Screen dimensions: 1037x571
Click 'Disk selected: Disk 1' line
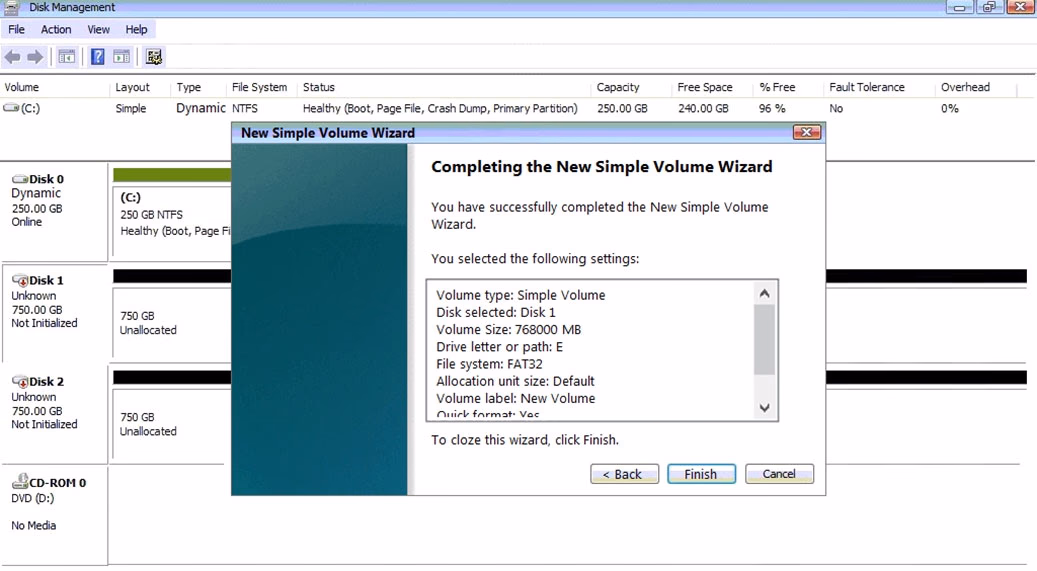point(495,312)
